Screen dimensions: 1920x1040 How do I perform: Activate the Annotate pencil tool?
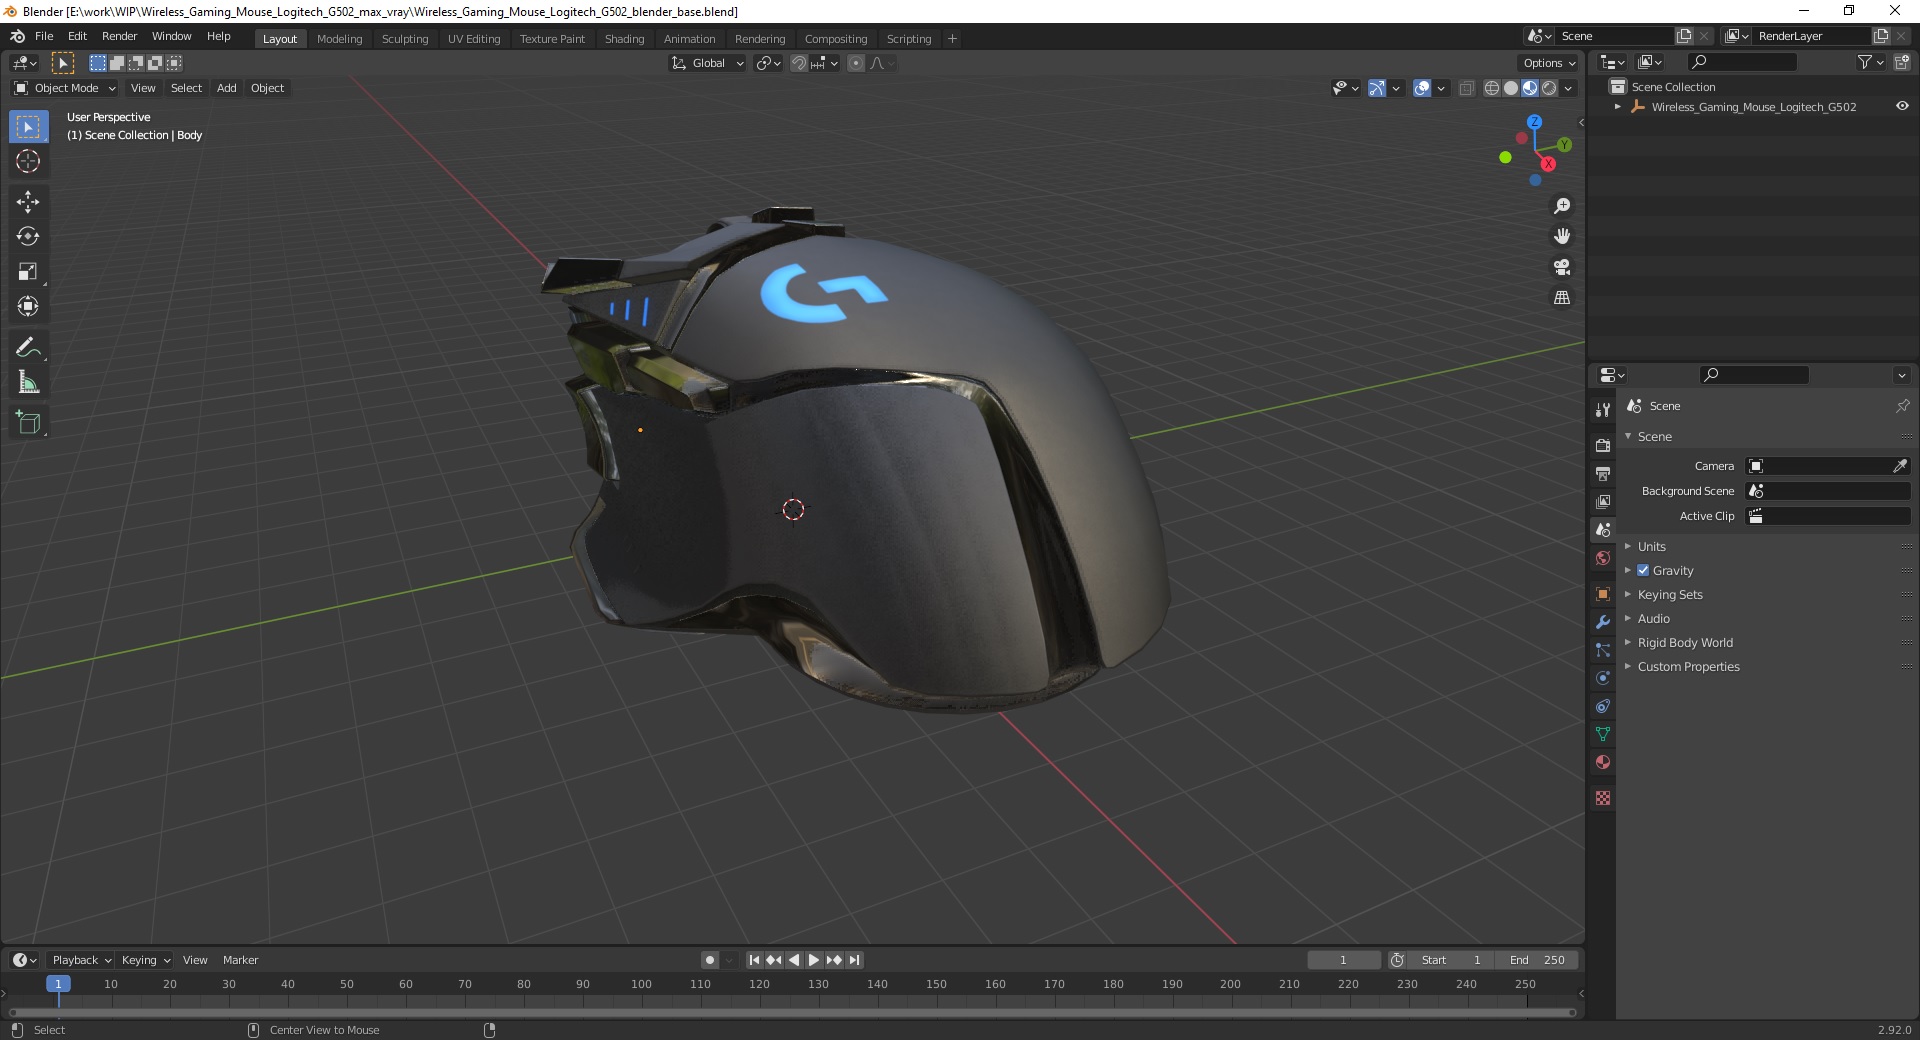pyautogui.click(x=28, y=348)
